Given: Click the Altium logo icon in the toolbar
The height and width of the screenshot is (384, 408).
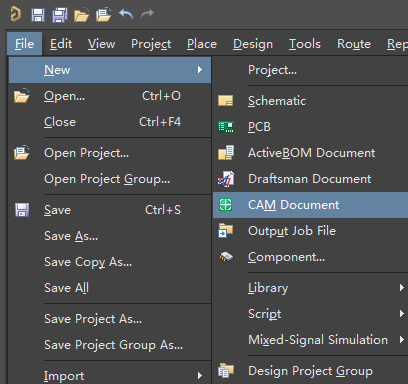Looking at the screenshot, I should [15, 14].
